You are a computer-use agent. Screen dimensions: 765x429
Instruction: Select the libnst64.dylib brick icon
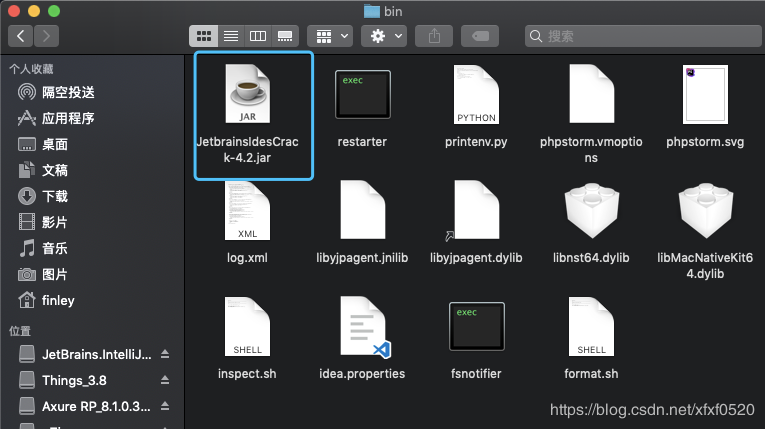pos(591,210)
